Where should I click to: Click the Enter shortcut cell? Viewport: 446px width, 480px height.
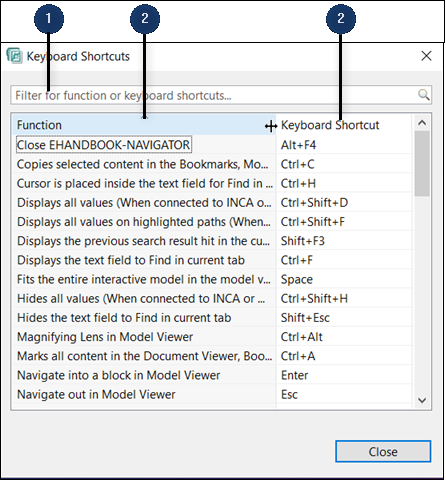[x=345, y=375]
